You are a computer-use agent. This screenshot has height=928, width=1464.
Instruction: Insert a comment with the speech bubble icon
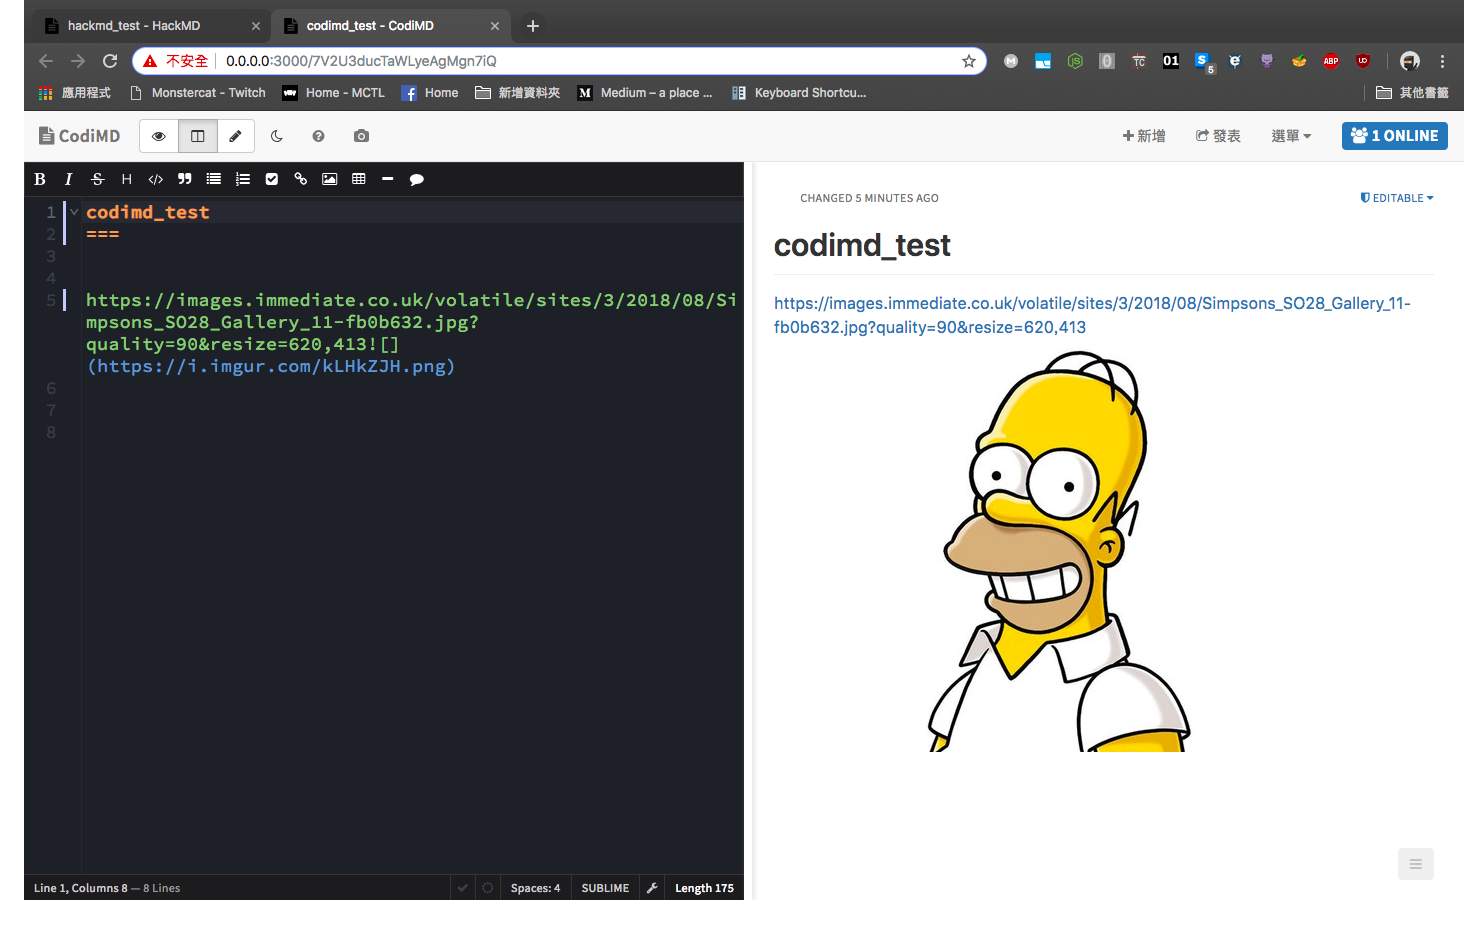[417, 179]
